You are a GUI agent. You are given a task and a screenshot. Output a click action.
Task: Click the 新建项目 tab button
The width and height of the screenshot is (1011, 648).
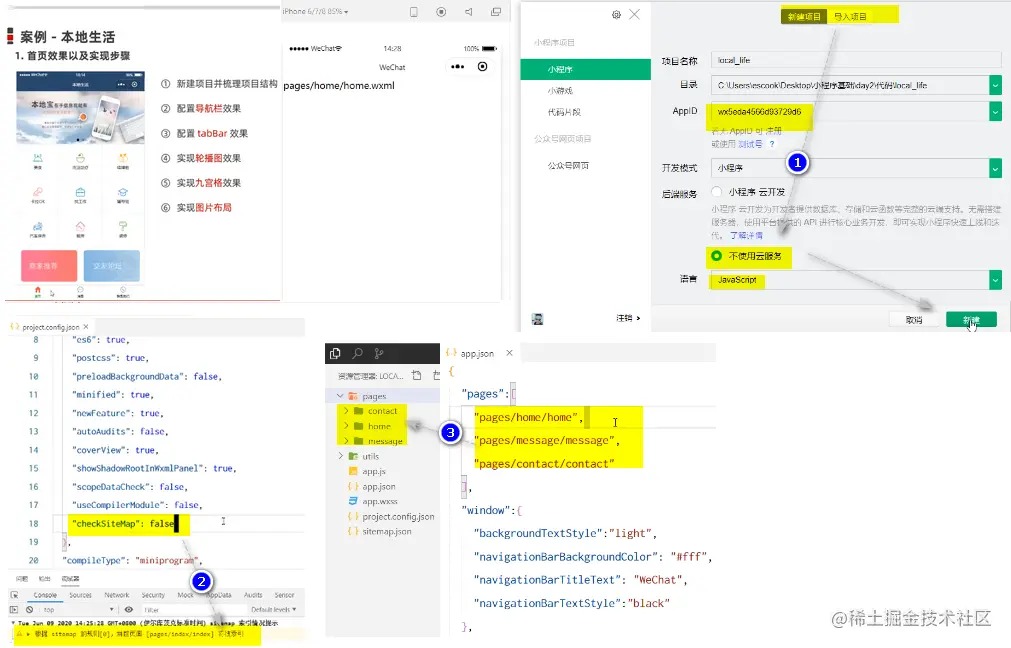pyautogui.click(x=804, y=16)
